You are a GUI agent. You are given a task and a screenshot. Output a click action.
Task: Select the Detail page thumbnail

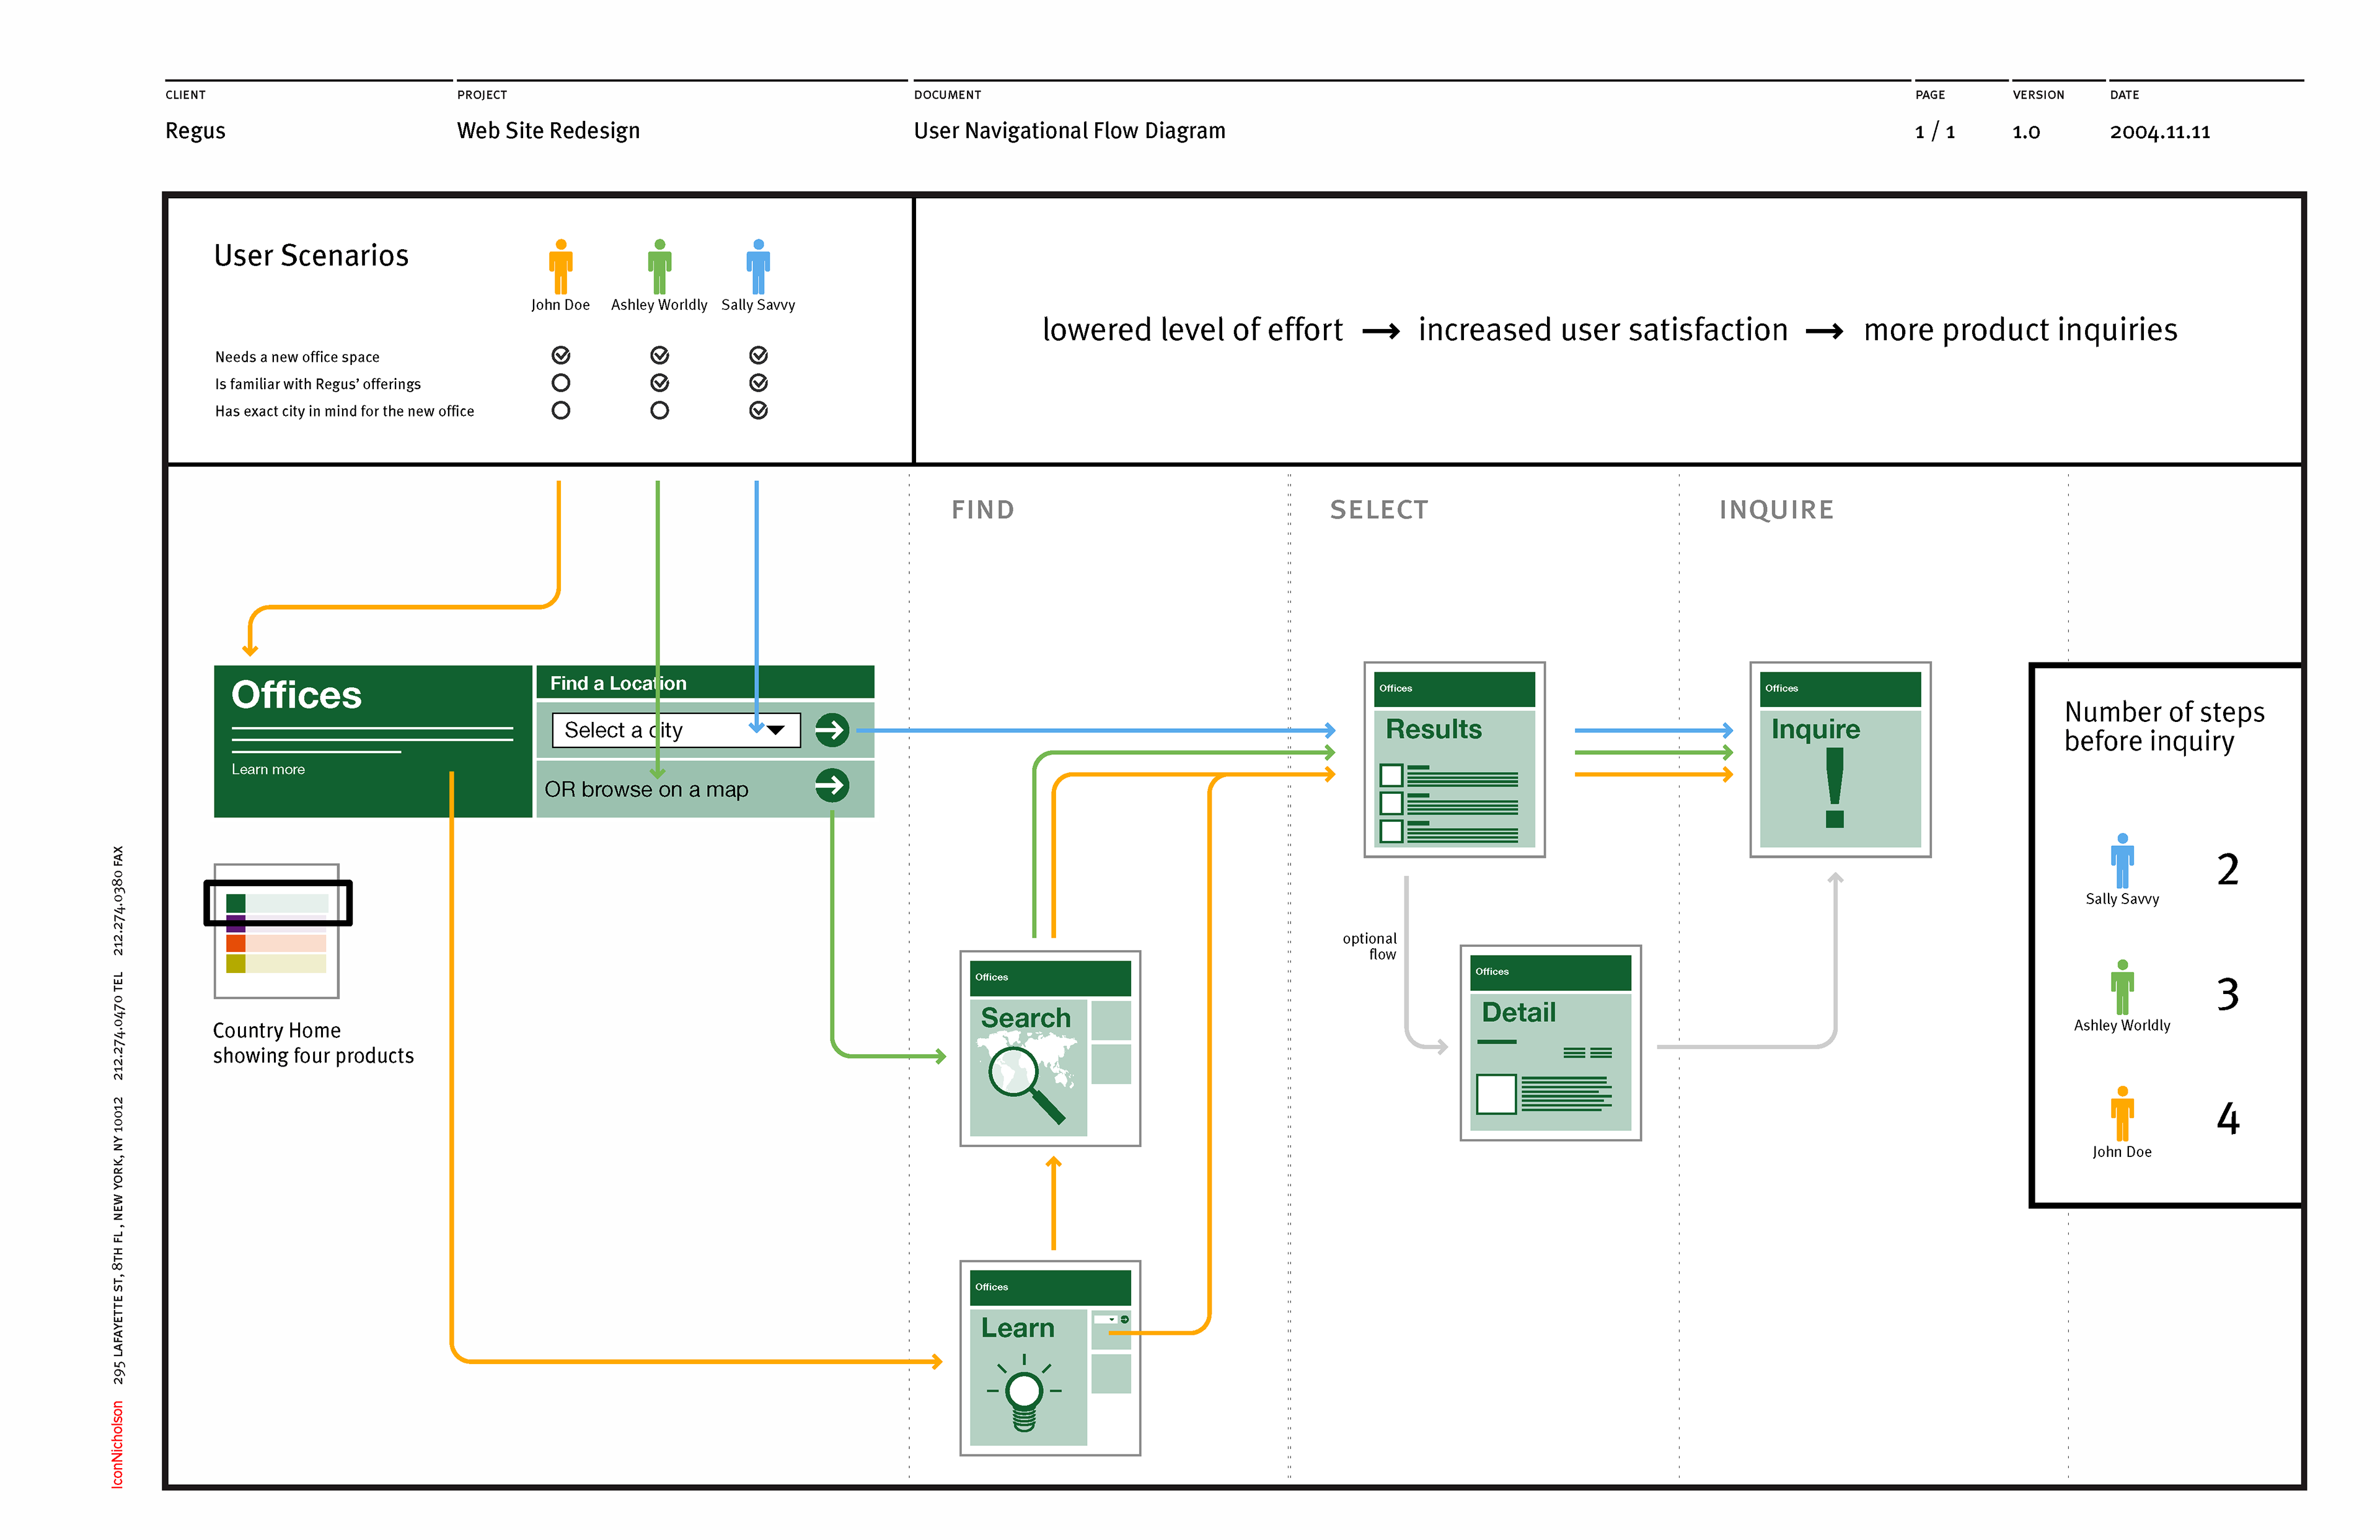pyautogui.click(x=1550, y=1043)
